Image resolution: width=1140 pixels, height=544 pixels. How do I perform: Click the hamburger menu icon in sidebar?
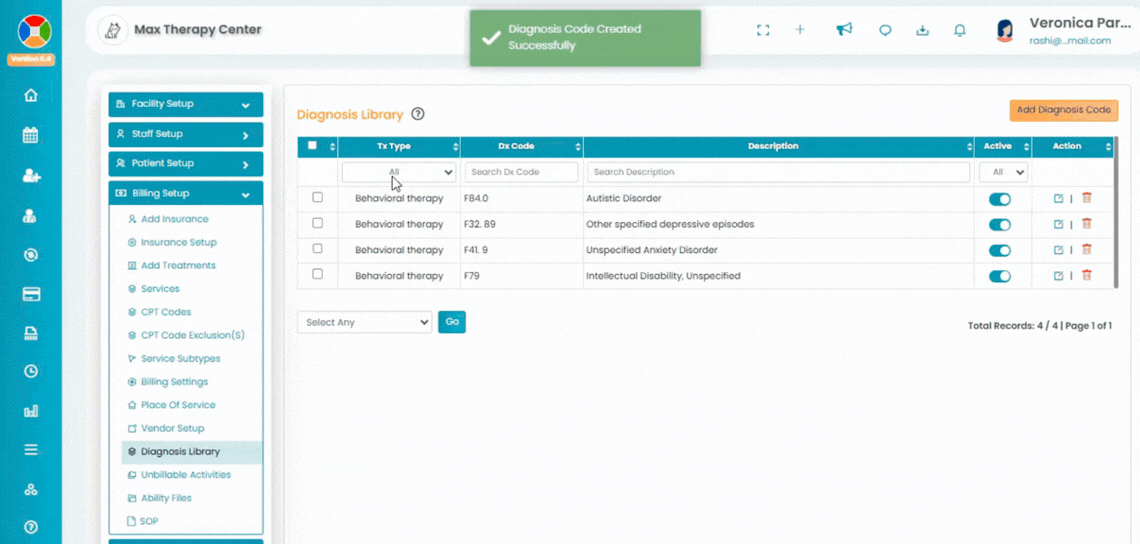tap(31, 450)
